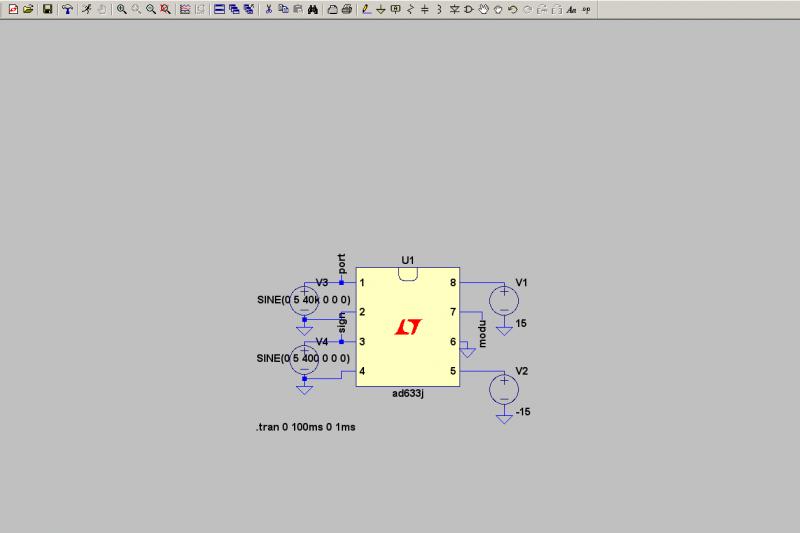Select the .tran 0 100ms 0 1ms directive
800x533 pixels.
point(306,427)
